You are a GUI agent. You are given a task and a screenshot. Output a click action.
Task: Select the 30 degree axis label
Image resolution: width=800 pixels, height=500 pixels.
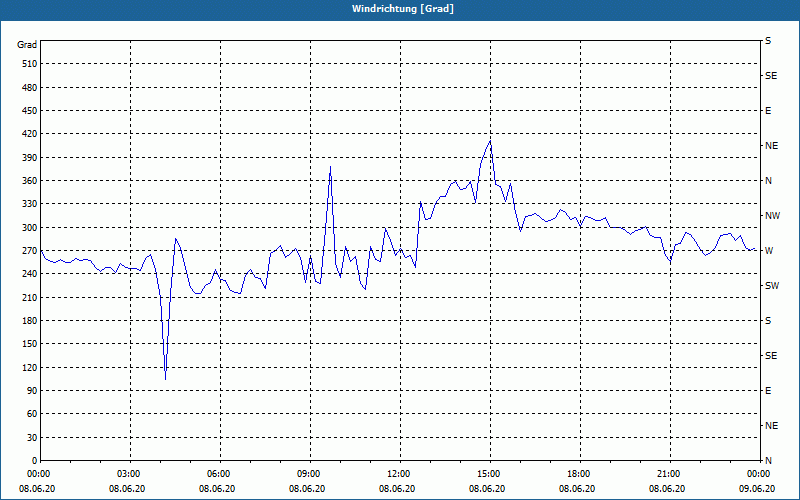[32, 438]
